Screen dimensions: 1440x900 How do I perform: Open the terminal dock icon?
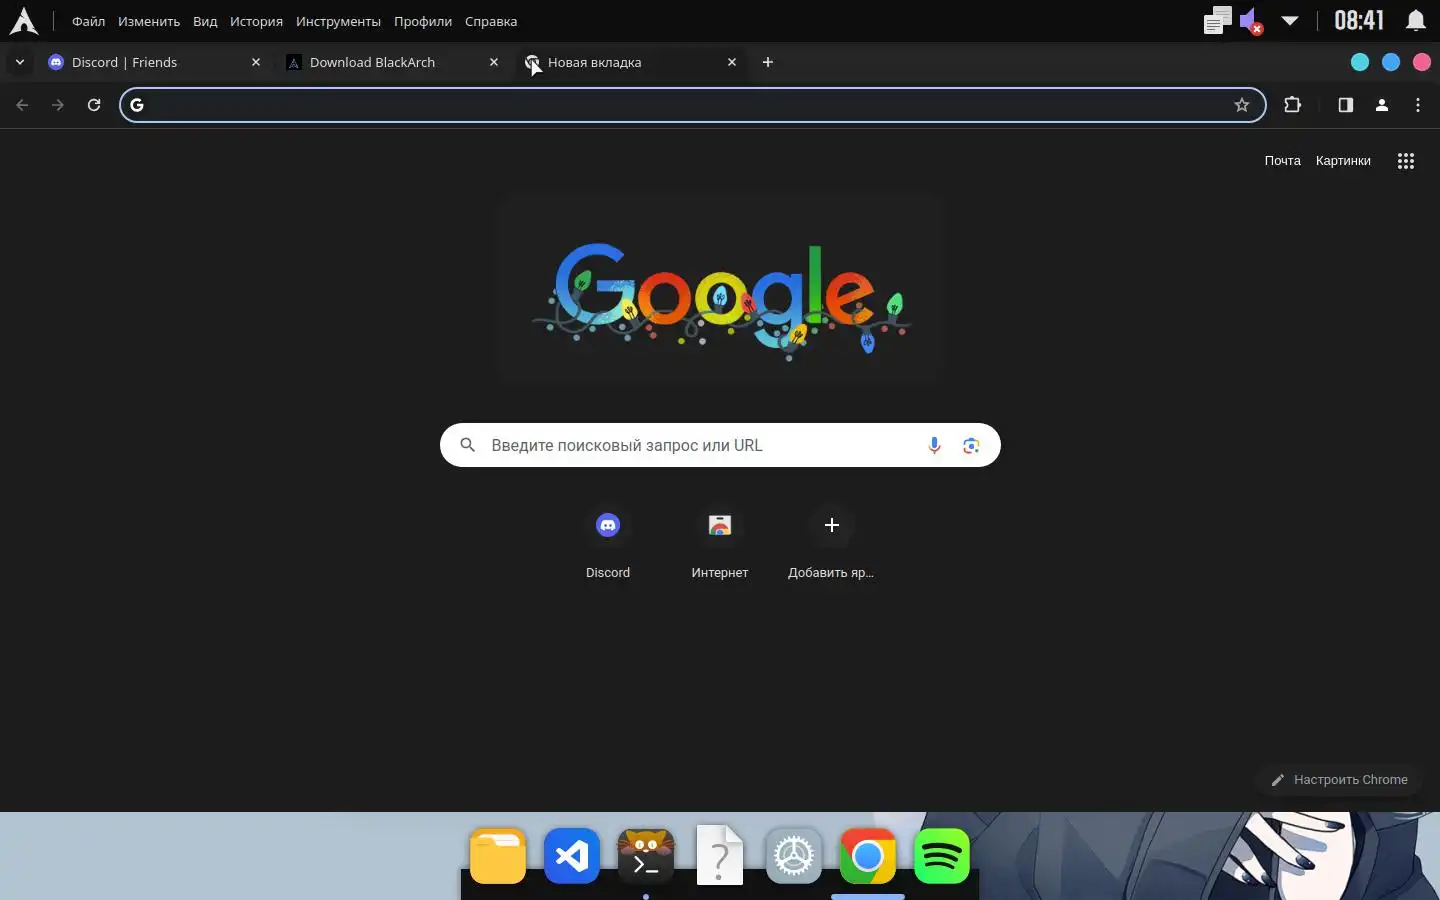(x=646, y=857)
